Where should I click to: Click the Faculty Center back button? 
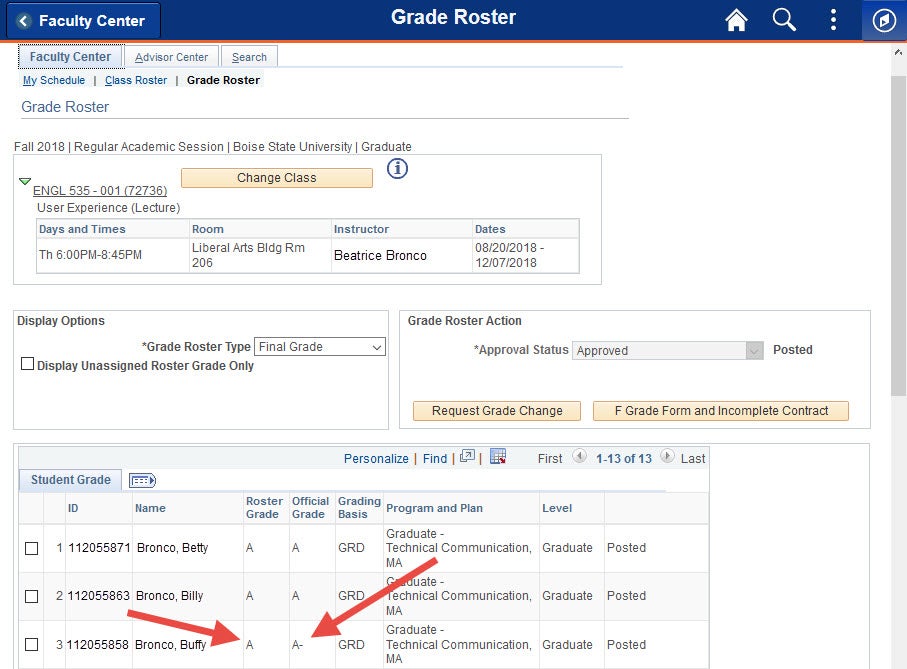click(83, 21)
